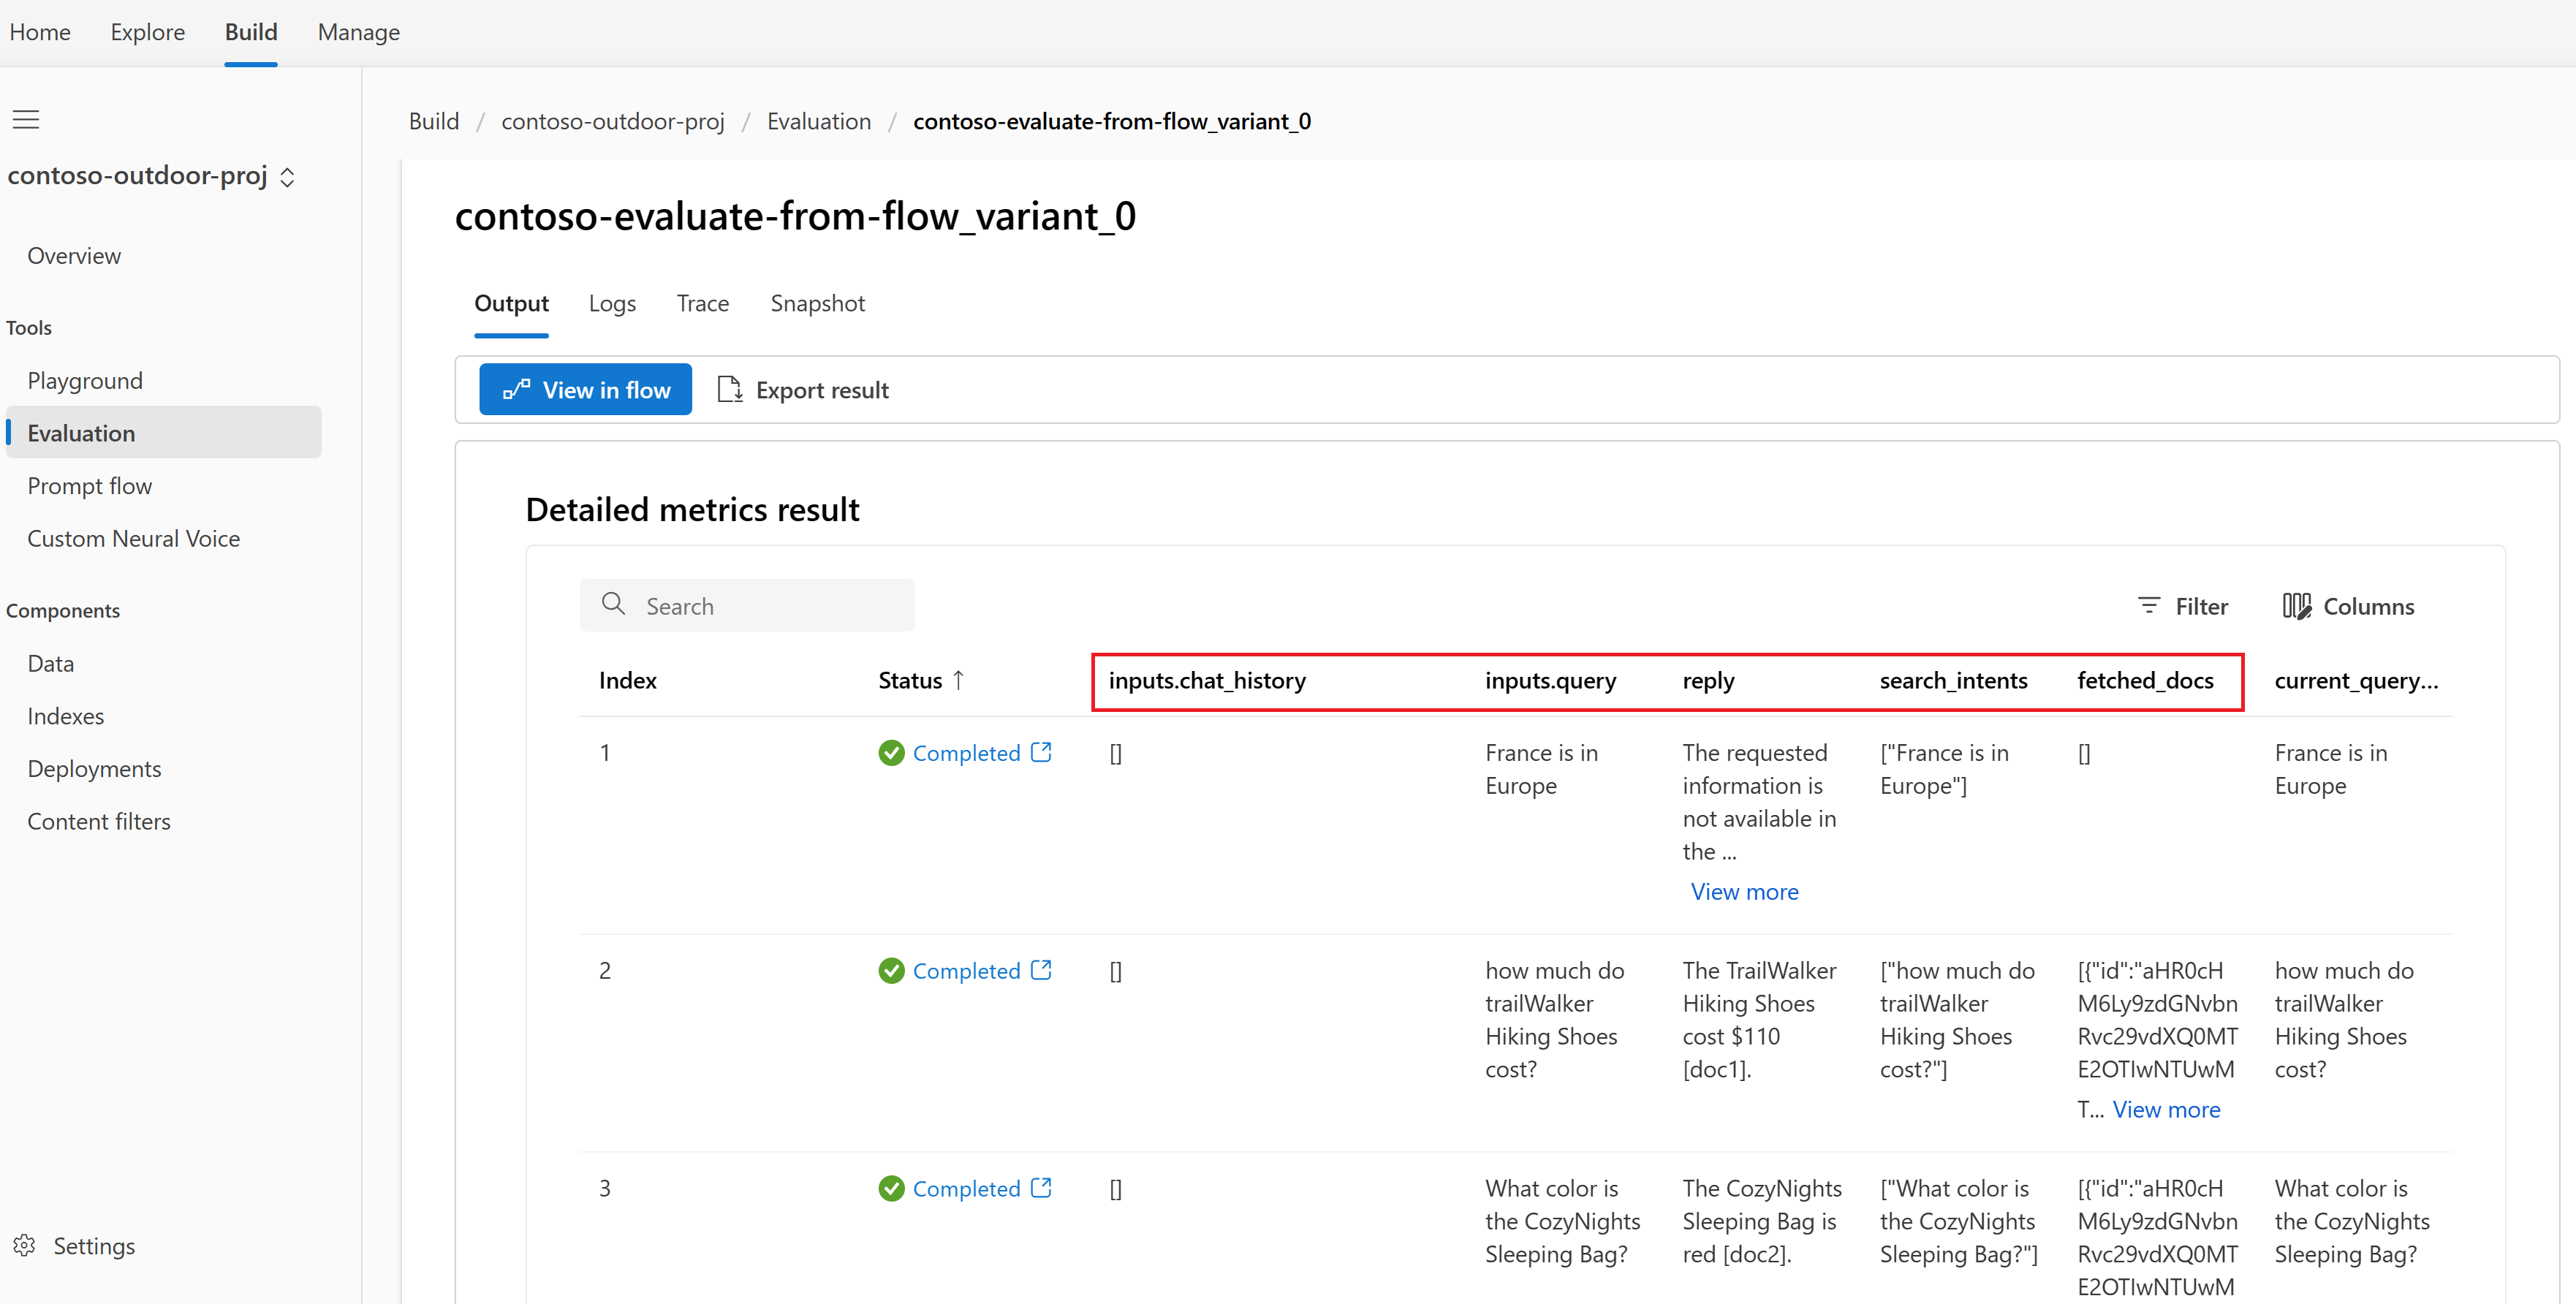Image resolution: width=2576 pixels, height=1304 pixels.
Task: Click the search_intents column header
Action: pyautogui.click(x=1953, y=681)
